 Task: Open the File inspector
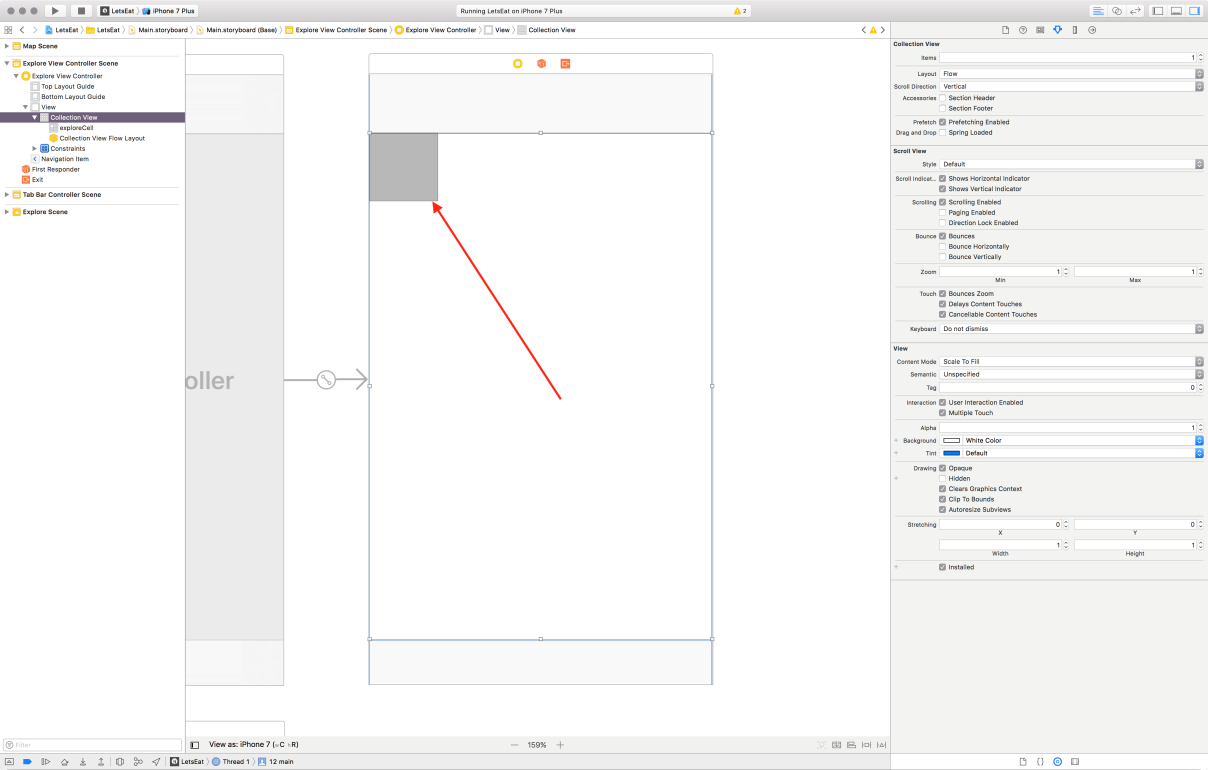[1006, 30]
